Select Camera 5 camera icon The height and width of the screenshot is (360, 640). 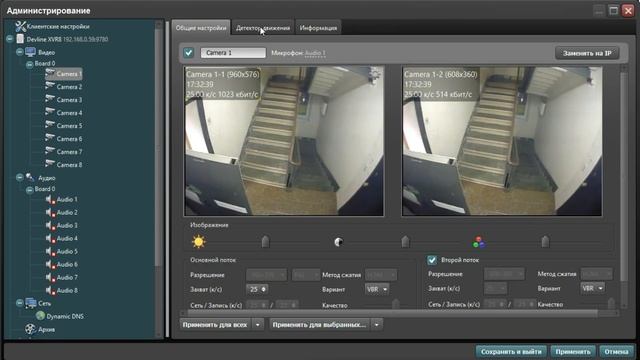pyautogui.click(x=50, y=126)
